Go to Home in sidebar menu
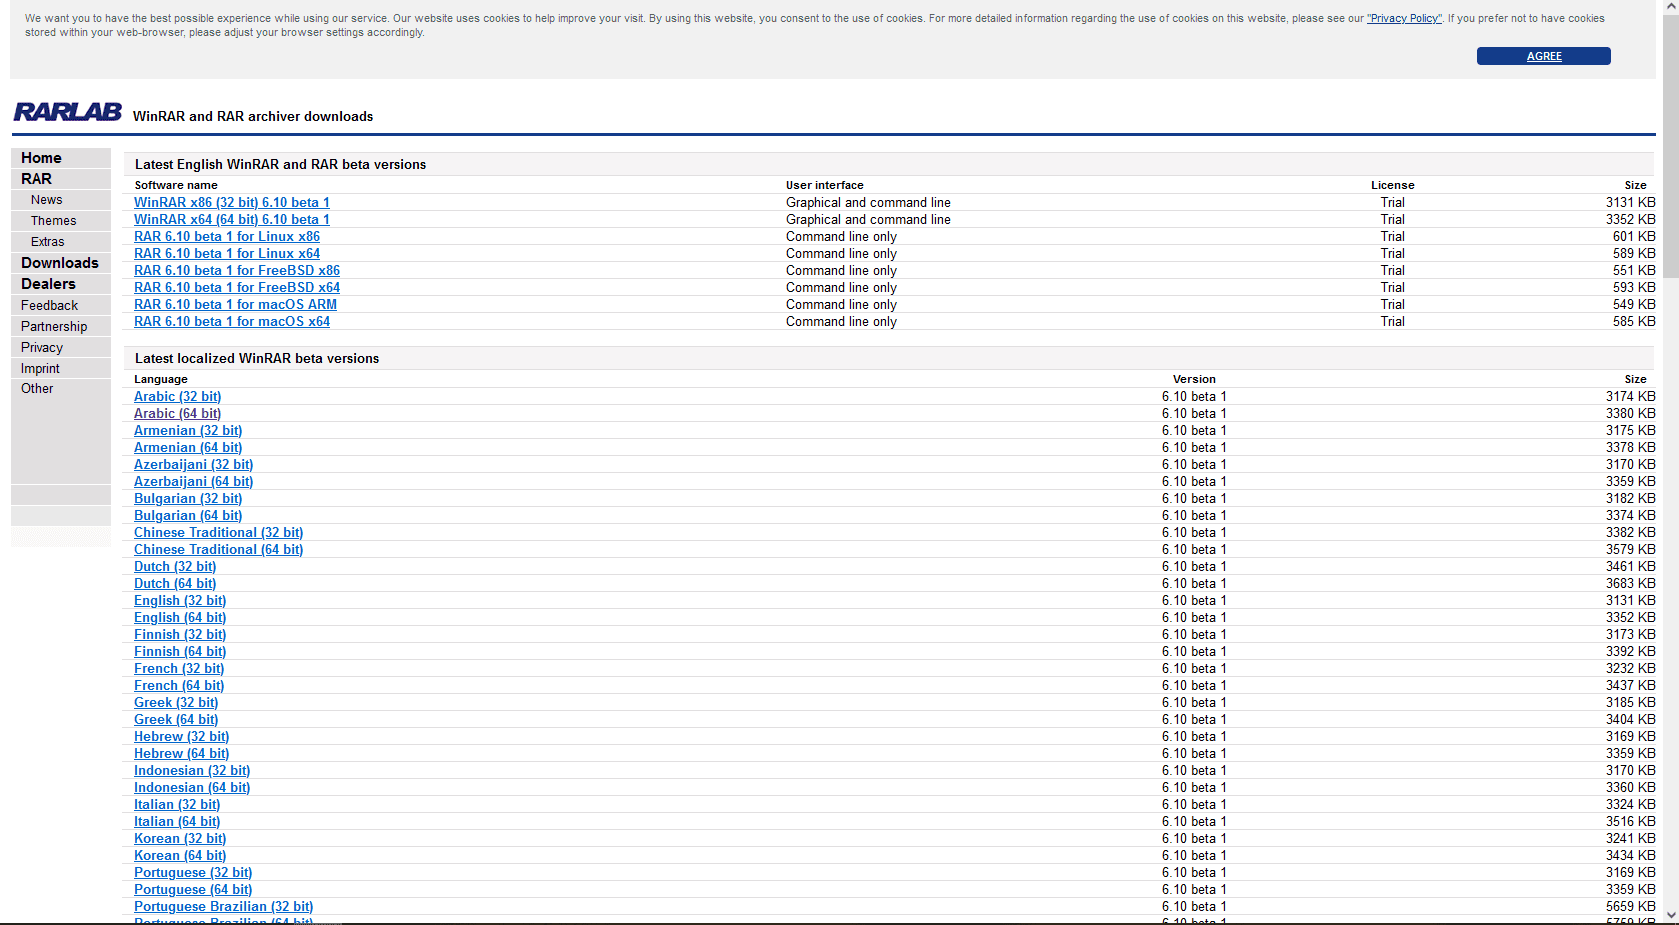The width and height of the screenshot is (1679, 925). [x=41, y=158]
